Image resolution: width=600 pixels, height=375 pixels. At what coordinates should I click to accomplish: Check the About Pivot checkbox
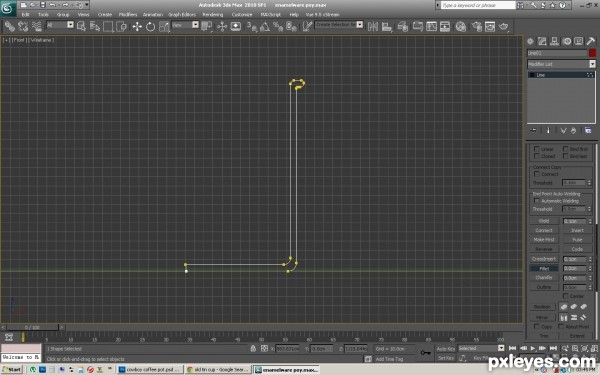(561, 326)
